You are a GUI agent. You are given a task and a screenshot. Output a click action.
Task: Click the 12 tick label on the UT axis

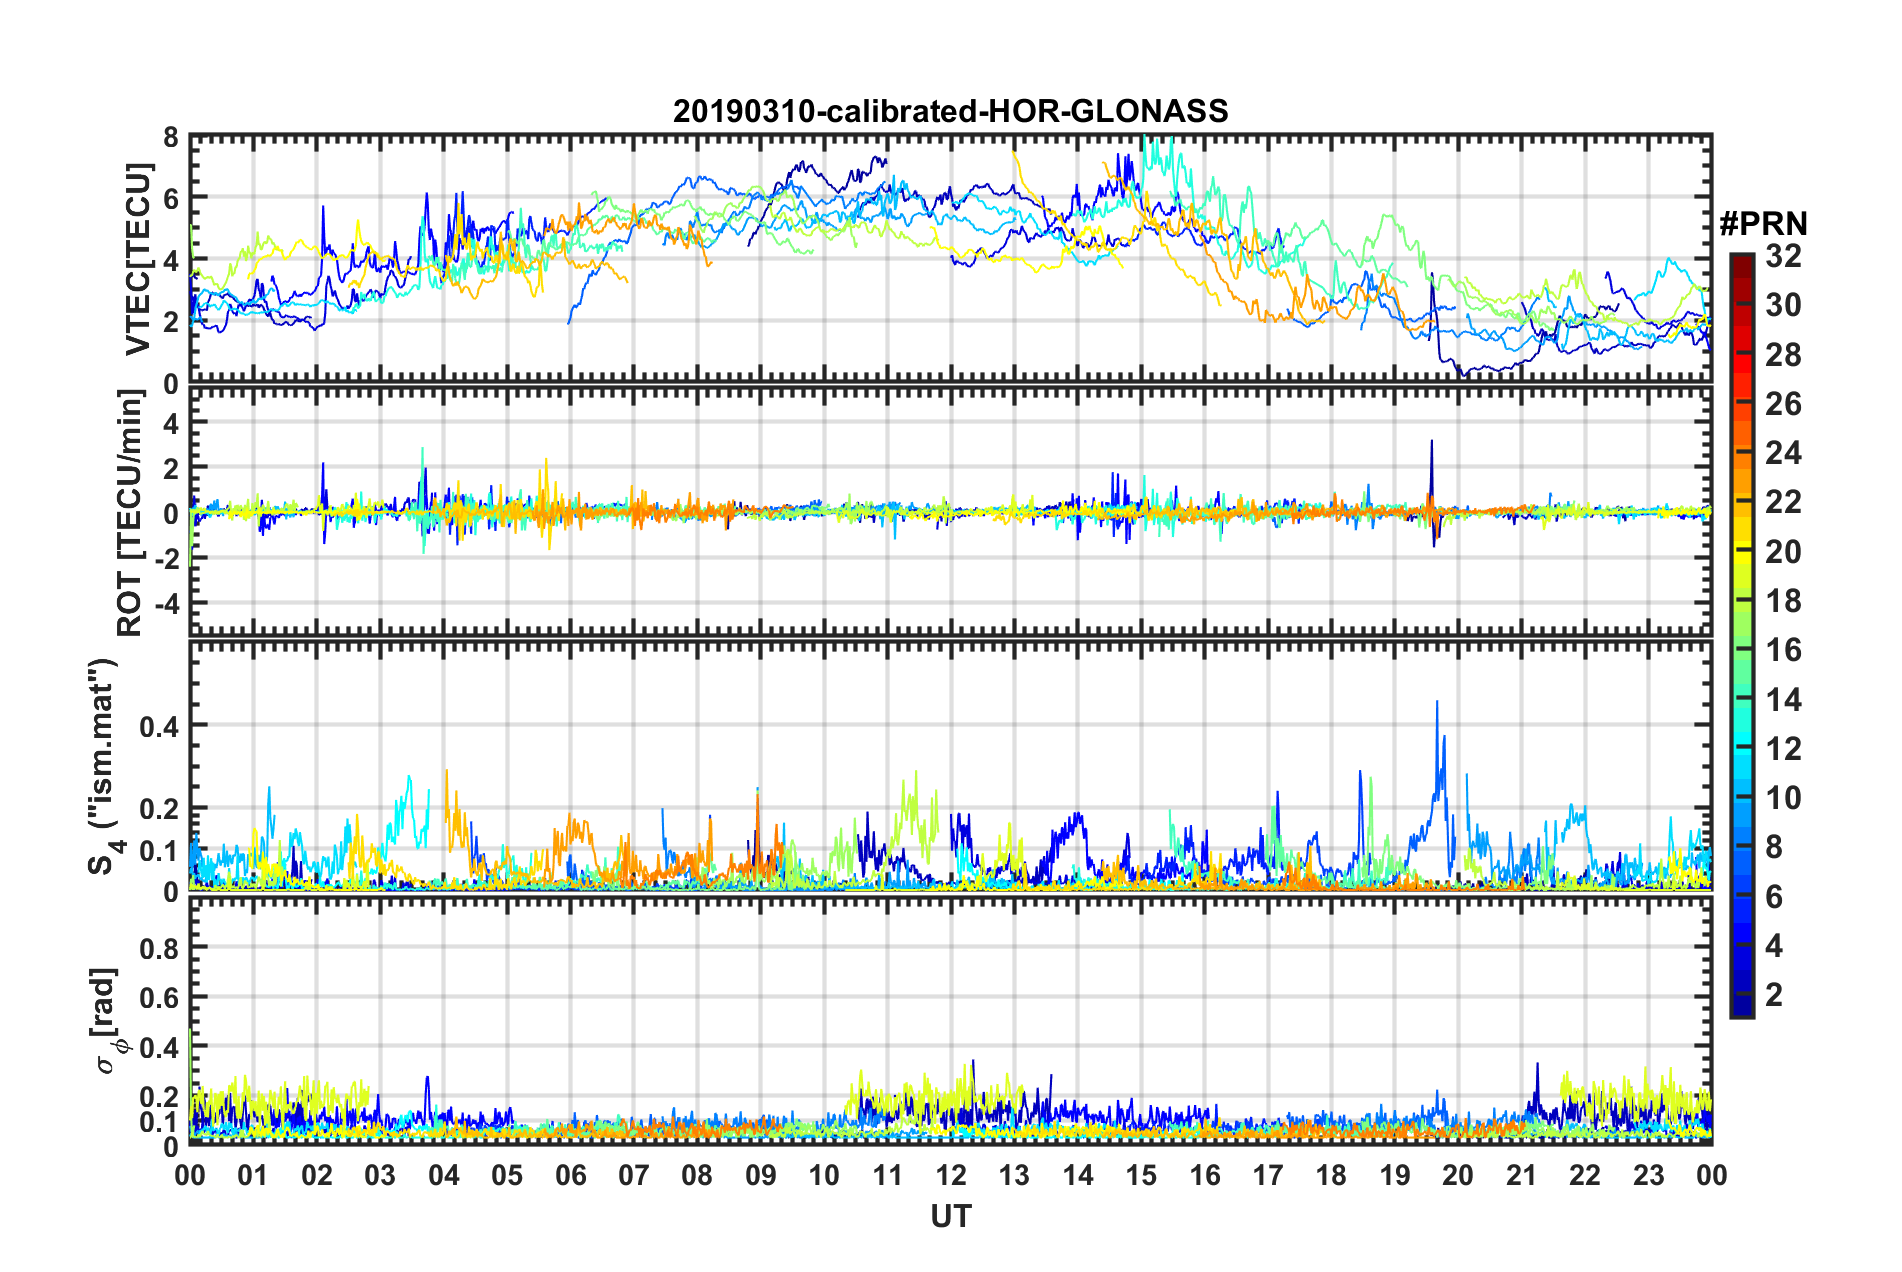pyautogui.click(x=951, y=1175)
